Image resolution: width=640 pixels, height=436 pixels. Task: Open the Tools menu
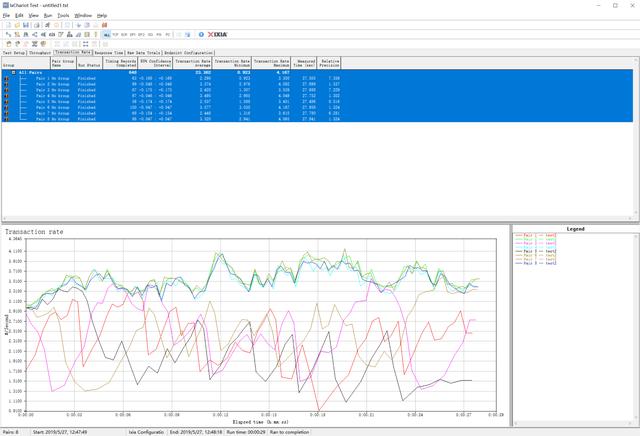click(x=63, y=16)
